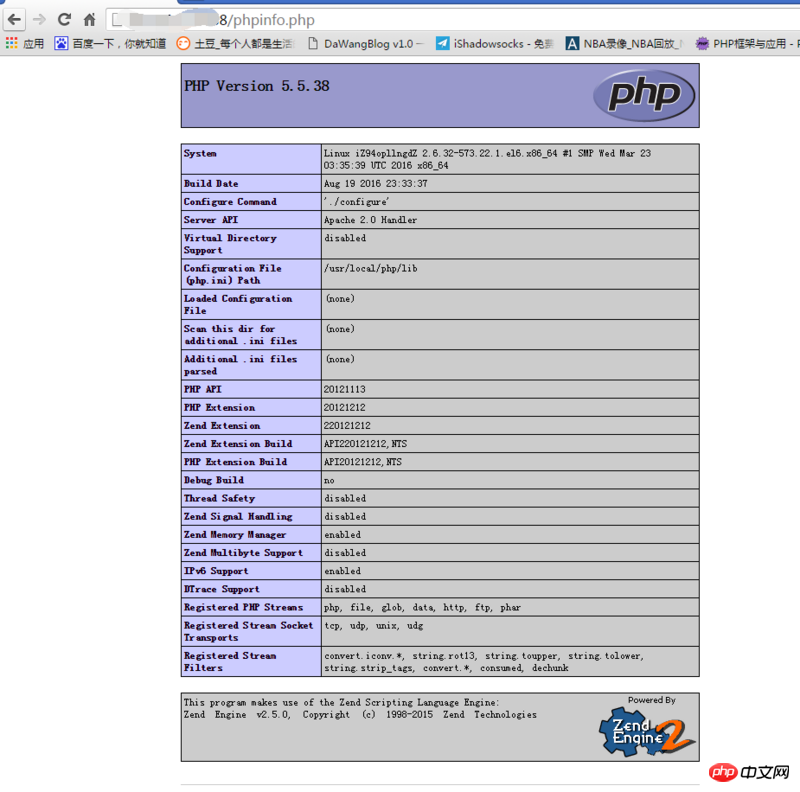The width and height of the screenshot is (800, 792).
Task: Select the tcp, udp, unix, udg value
Action: (x=373, y=626)
